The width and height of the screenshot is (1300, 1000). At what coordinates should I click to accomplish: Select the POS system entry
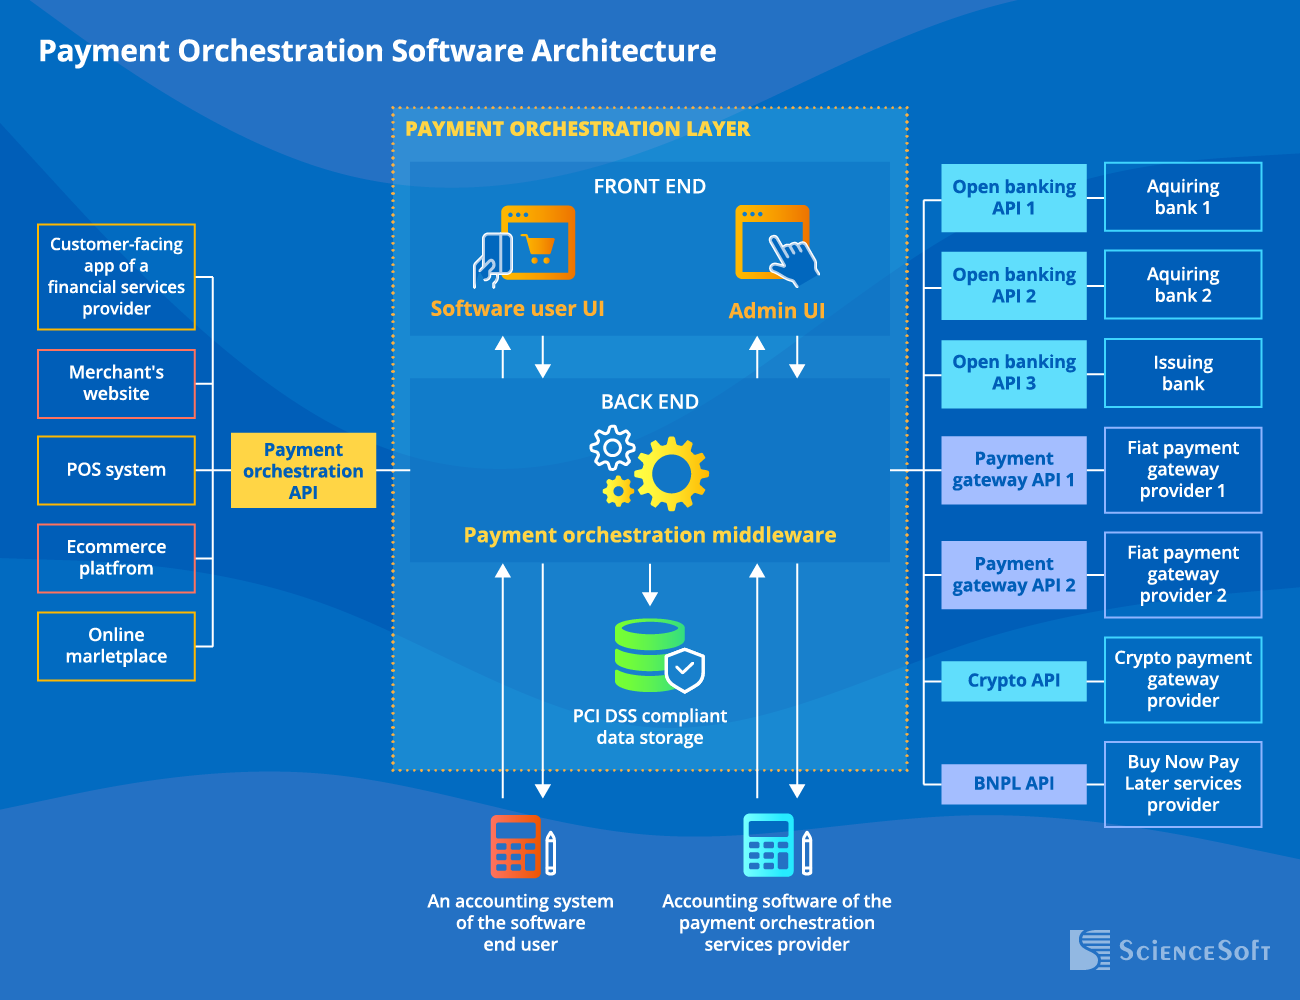tap(116, 470)
